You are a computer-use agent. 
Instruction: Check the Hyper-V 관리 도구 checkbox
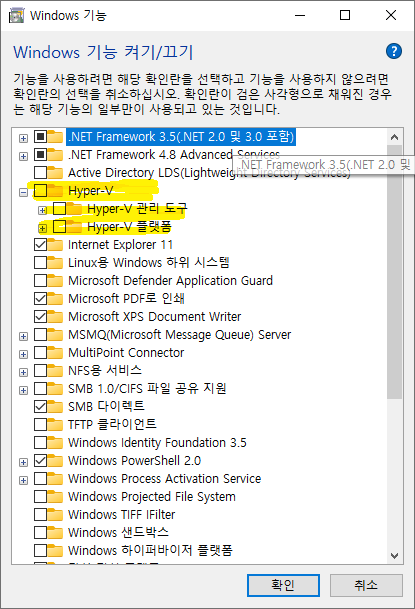(x=59, y=209)
